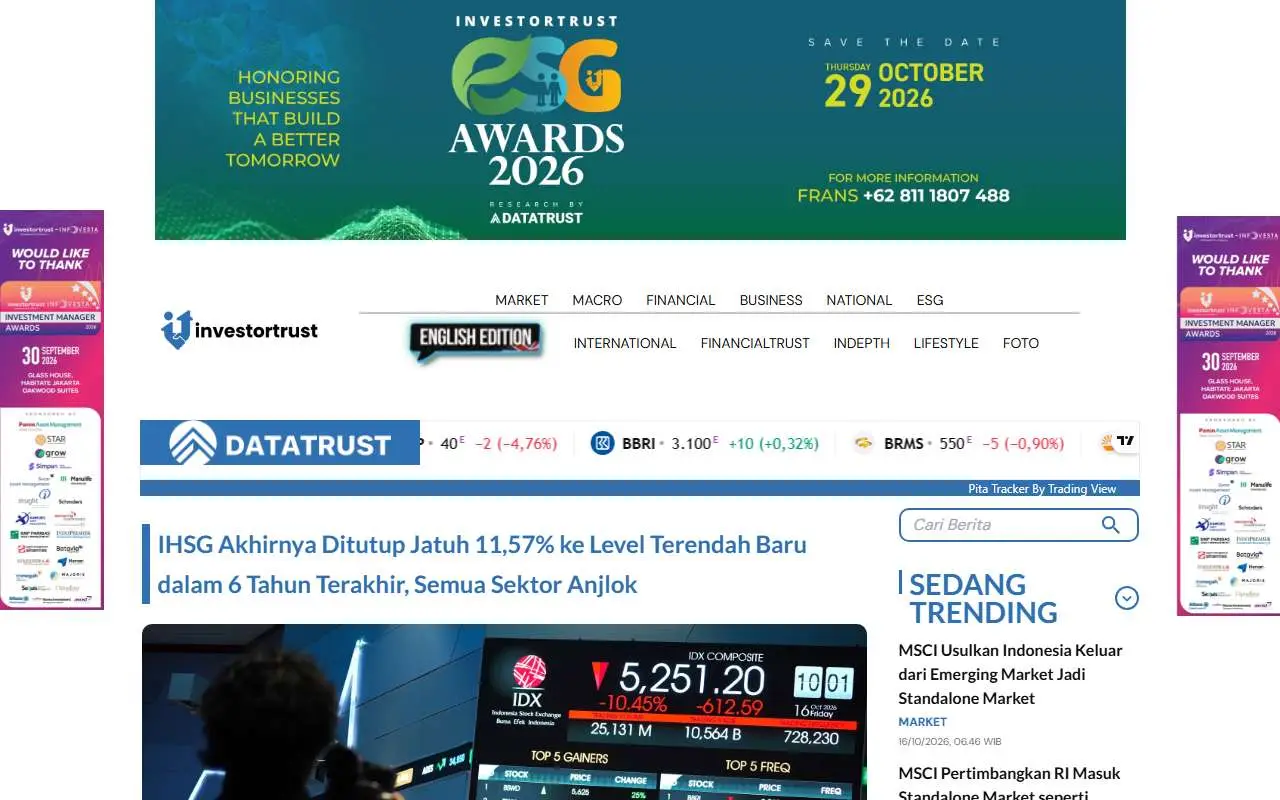Viewport: 1280px width, 800px height.
Task: Click the SEDANG TRENDING heading
Action: 983,598
